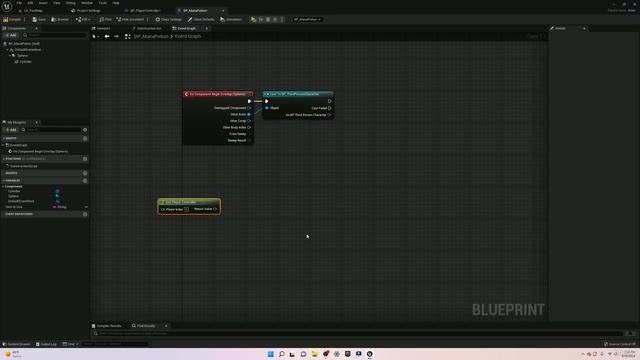Select Sphere in the component tree
Image resolution: width=640 pixels, height=360 pixels.
click(x=22, y=56)
